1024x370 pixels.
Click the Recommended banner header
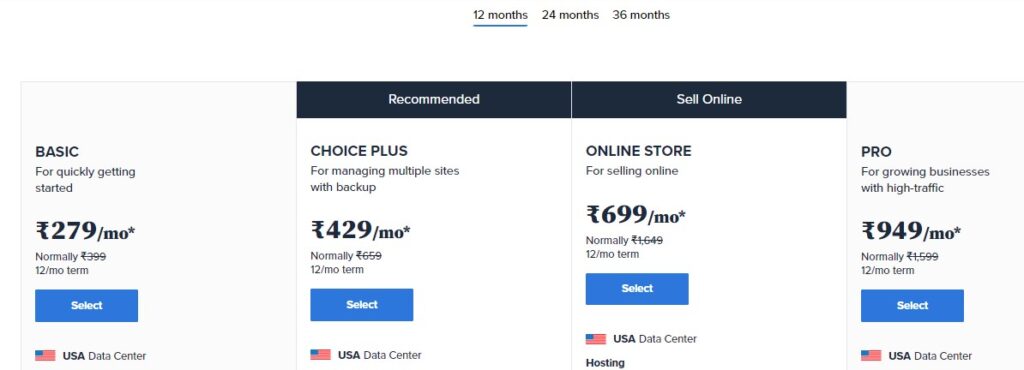point(434,99)
